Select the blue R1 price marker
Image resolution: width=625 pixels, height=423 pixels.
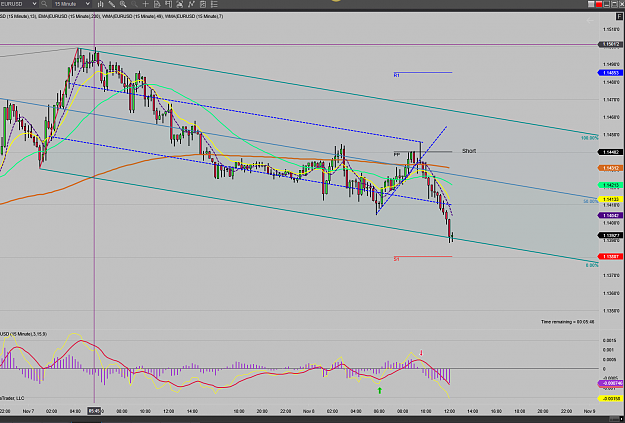tap(610, 73)
